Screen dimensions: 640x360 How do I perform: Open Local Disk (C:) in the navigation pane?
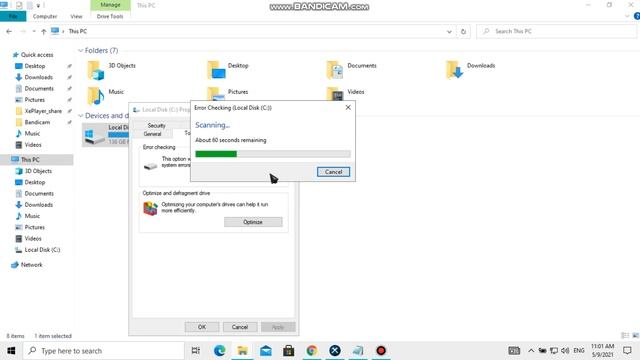[x=42, y=250]
